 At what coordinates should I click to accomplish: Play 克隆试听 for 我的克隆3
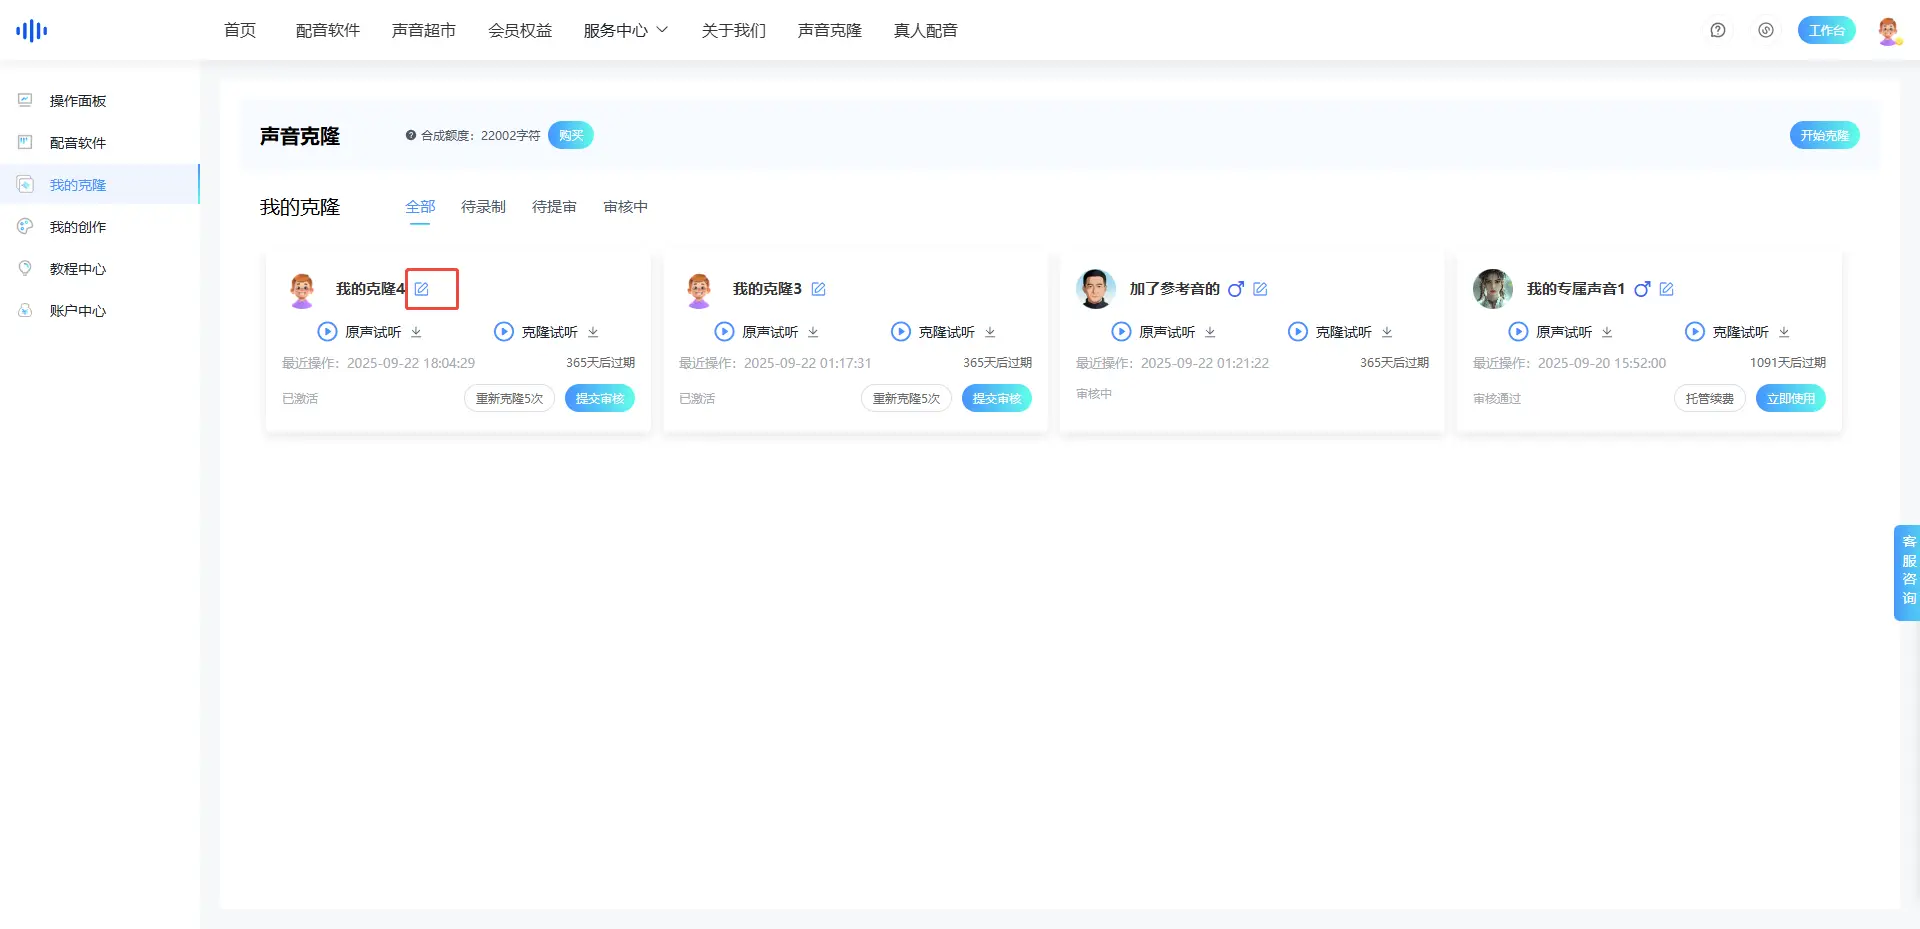(901, 332)
